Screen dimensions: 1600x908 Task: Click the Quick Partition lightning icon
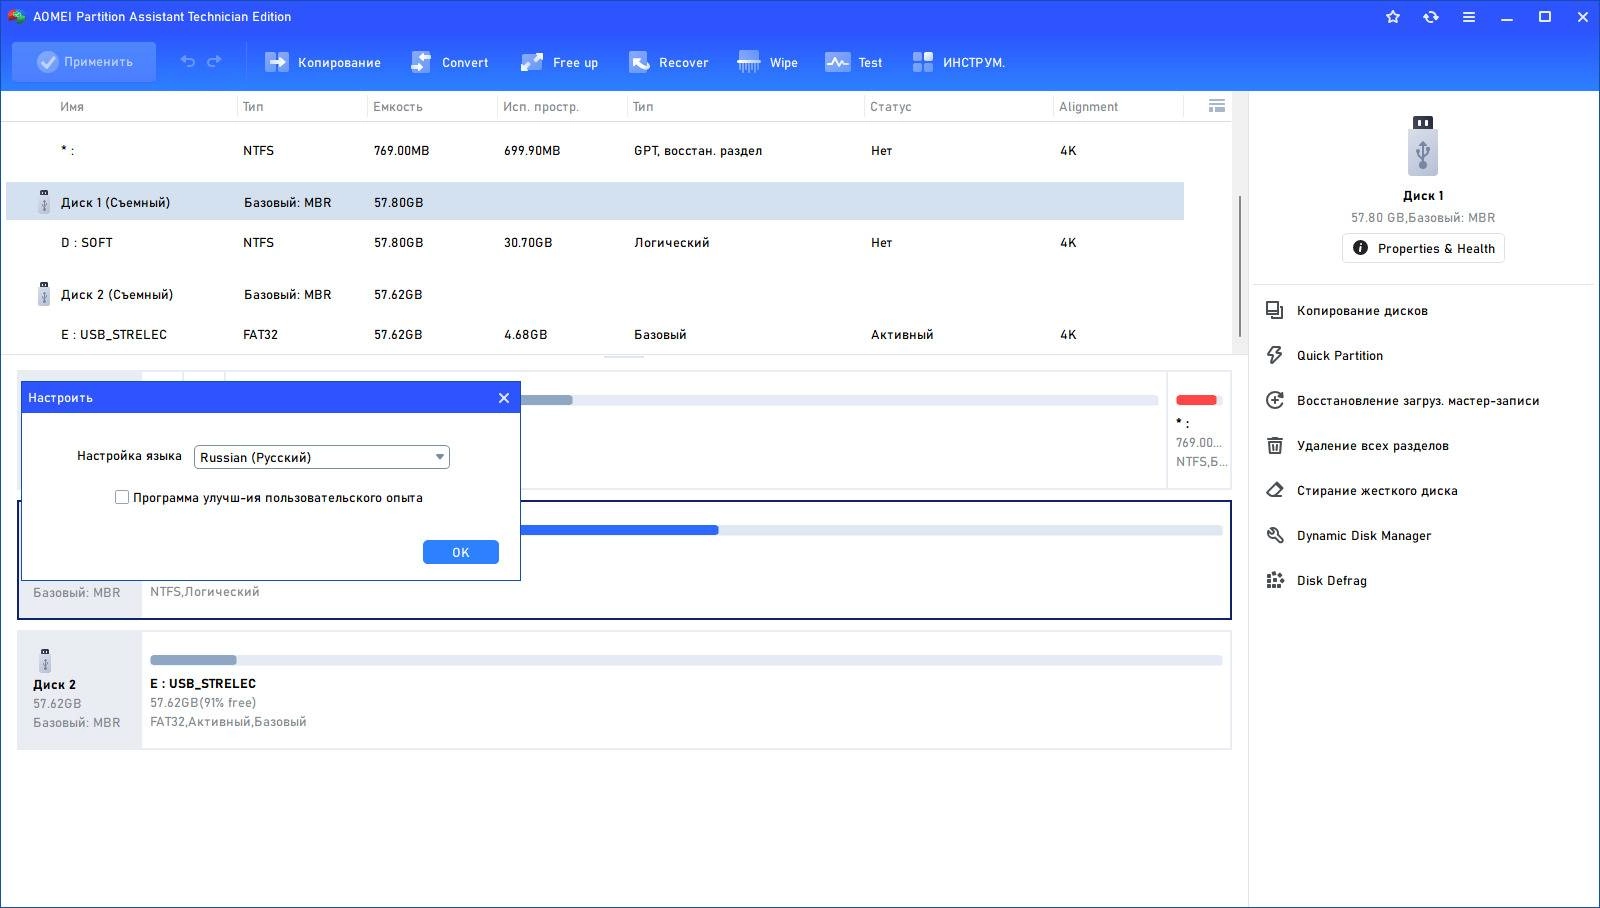click(1275, 355)
